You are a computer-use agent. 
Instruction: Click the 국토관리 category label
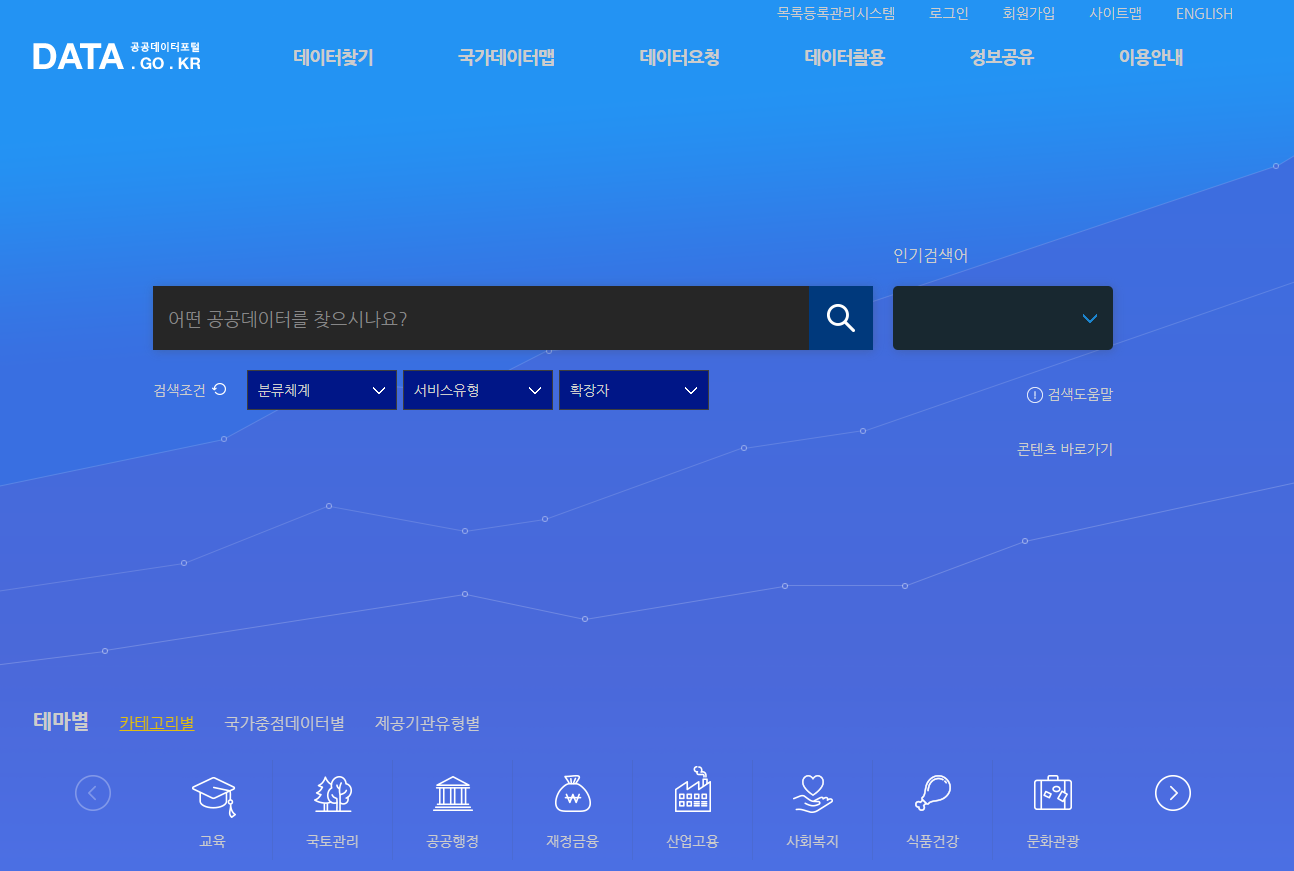333,841
